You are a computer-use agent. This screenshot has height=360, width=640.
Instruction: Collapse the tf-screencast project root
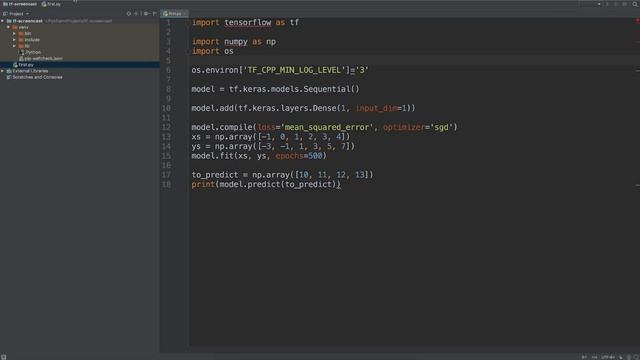point(3,21)
